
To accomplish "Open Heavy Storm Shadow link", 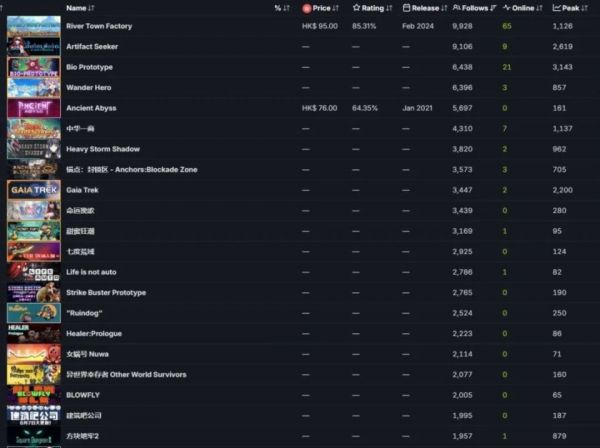I will coord(103,149).
